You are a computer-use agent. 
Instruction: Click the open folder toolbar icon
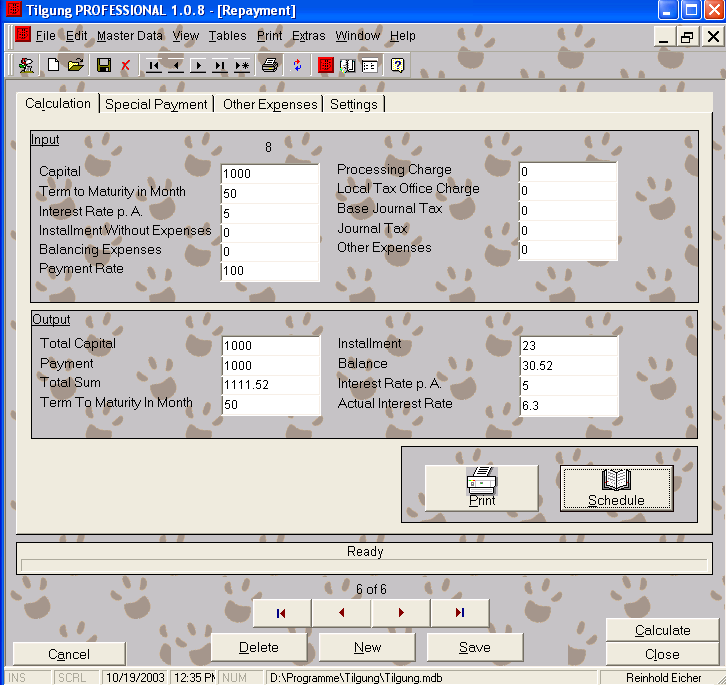75,66
